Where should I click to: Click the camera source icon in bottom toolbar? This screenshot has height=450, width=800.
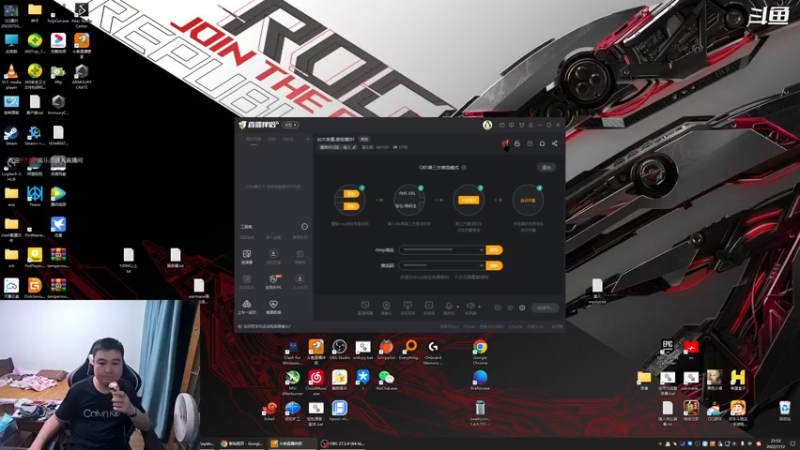[386, 307]
